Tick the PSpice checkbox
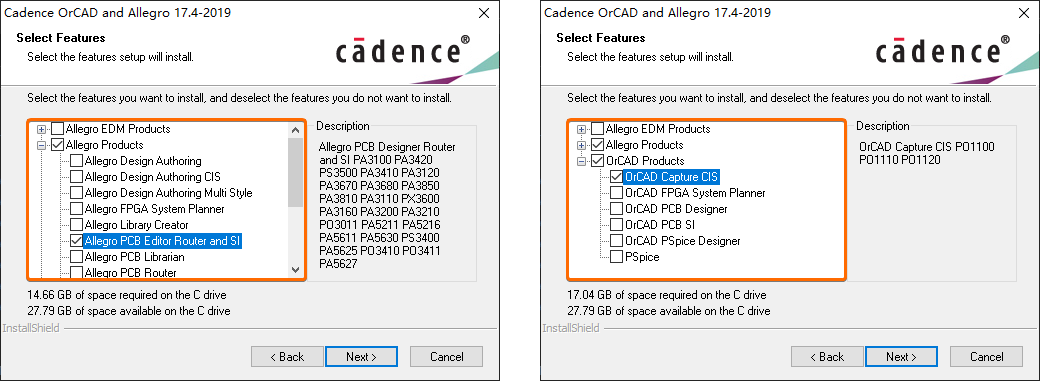The width and height of the screenshot is (1040, 381). [616, 256]
